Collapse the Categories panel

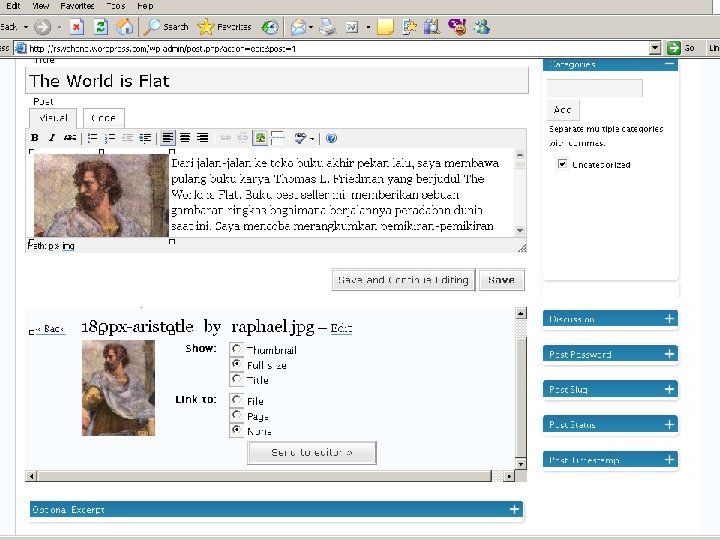669,64
